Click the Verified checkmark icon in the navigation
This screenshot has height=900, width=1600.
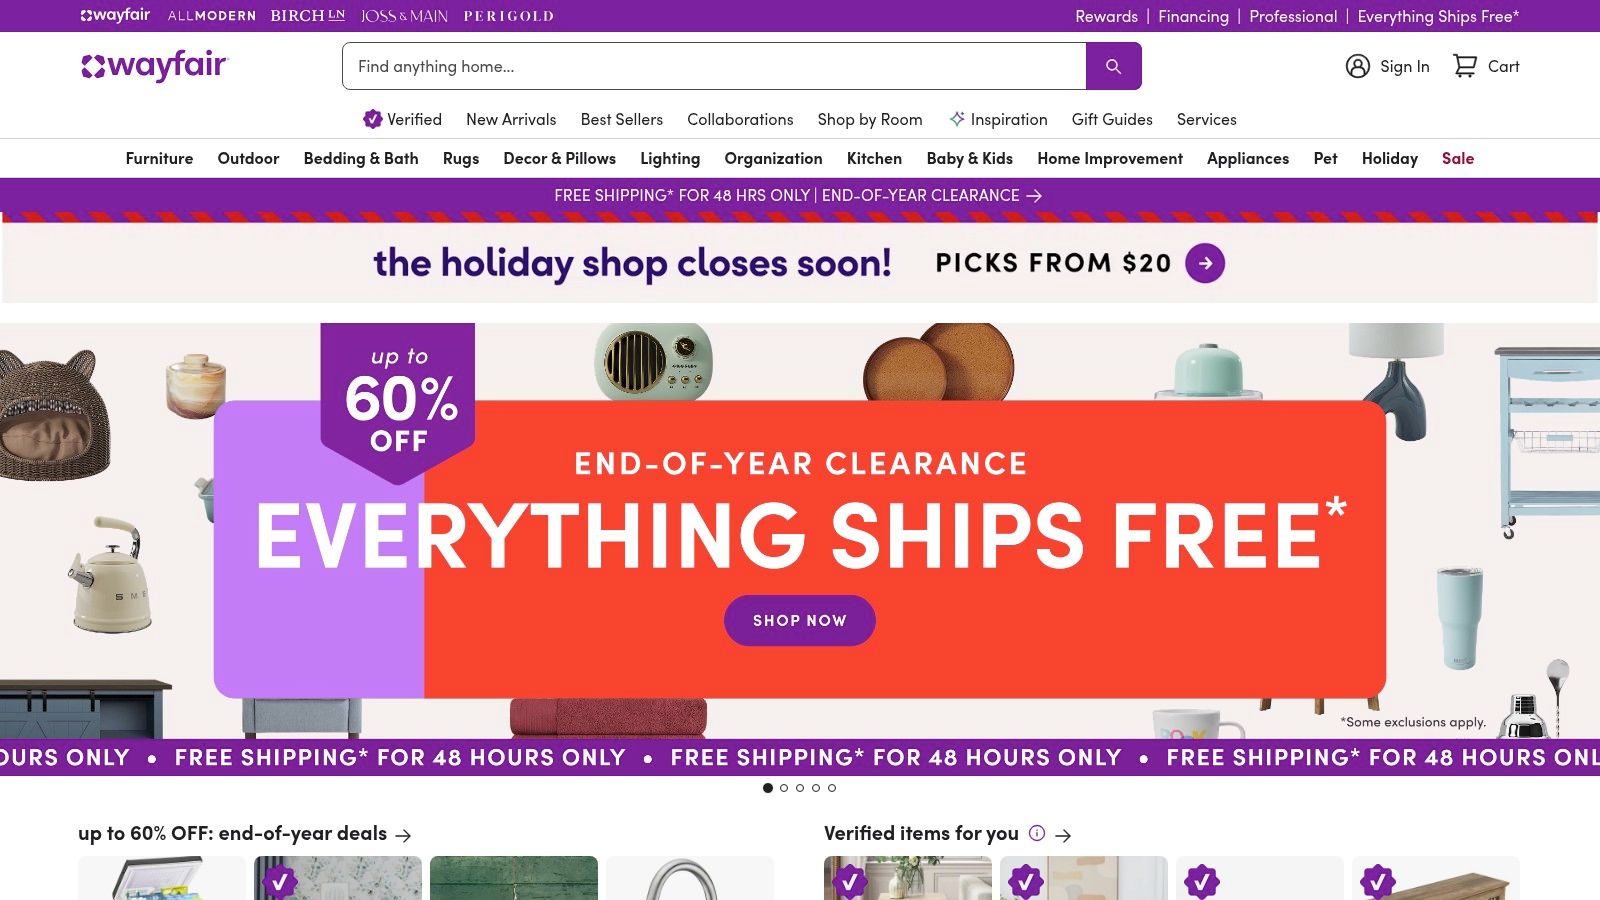[374, 119]
